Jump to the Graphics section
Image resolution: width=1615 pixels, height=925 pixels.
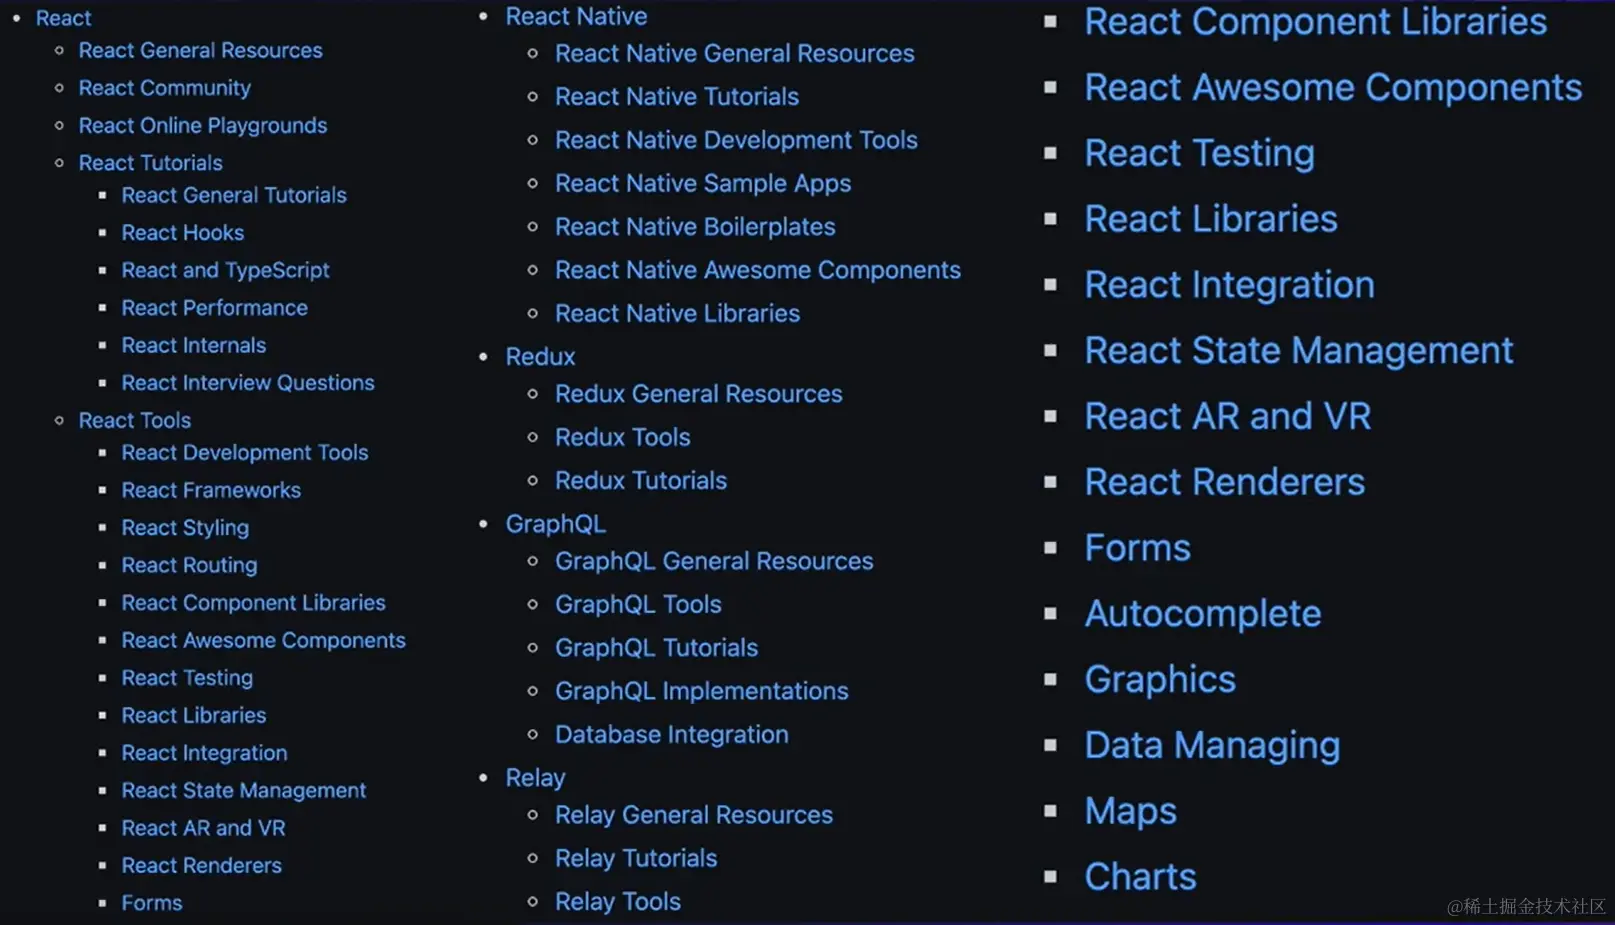[x=1160, y=680]
